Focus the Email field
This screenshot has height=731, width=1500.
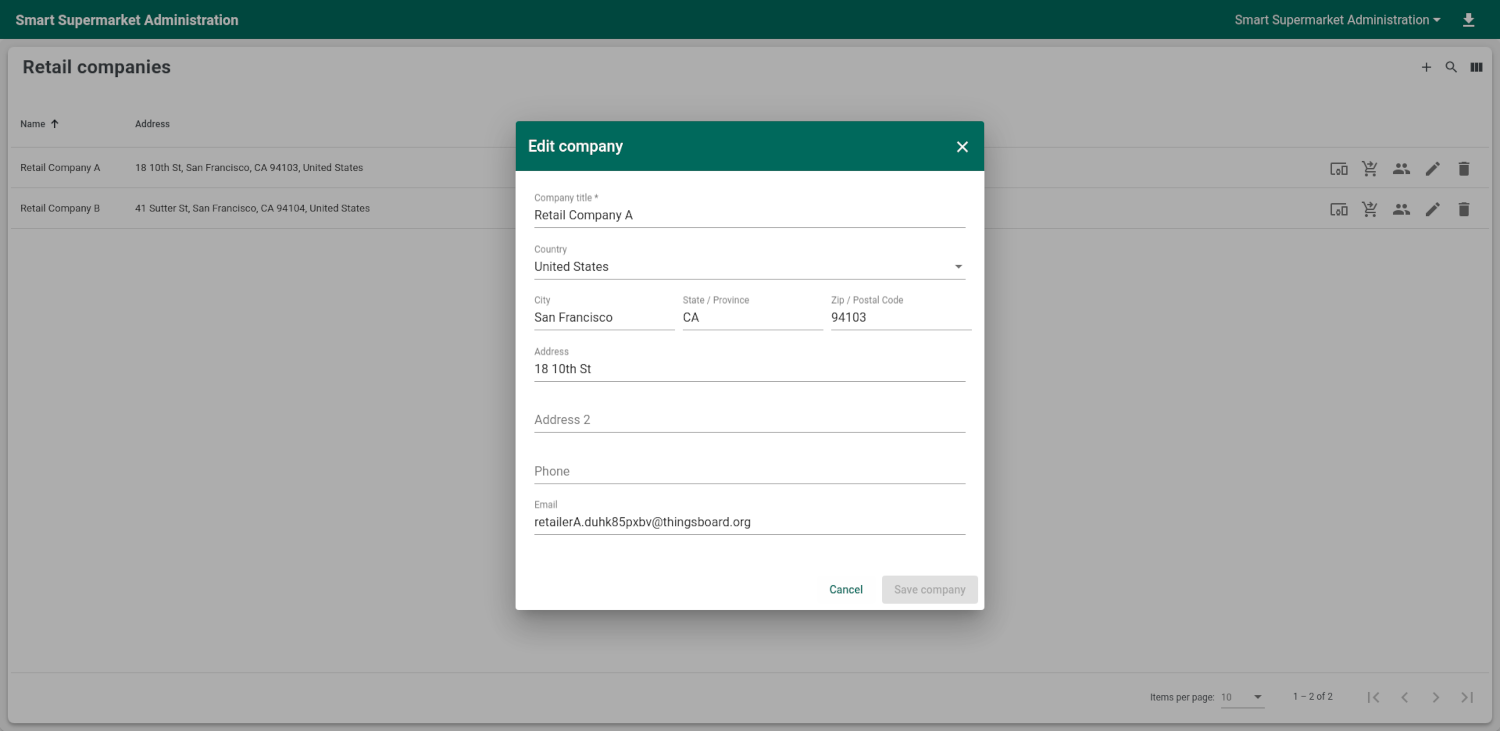pos(749,522)
